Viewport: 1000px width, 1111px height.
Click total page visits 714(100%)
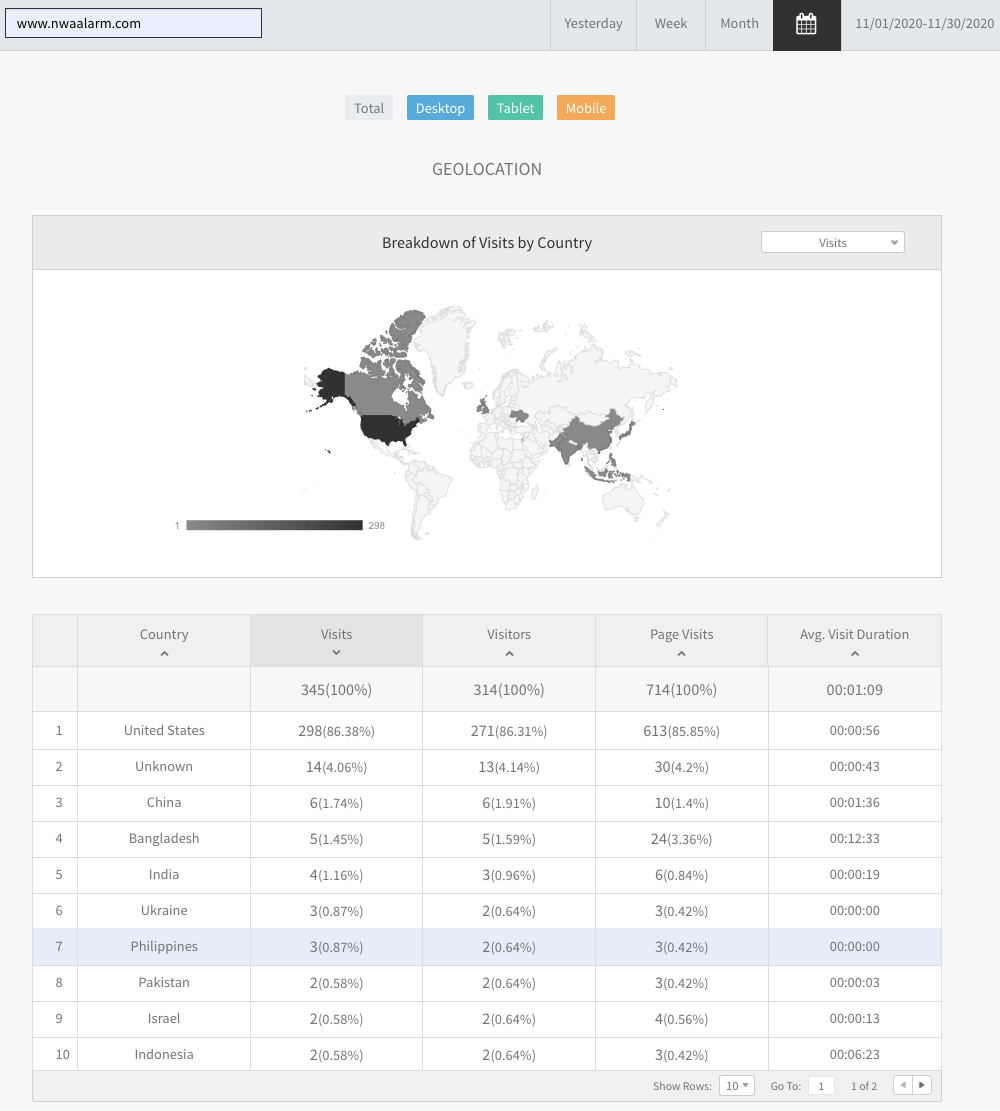pyautogui.click(x=681, y=689)
